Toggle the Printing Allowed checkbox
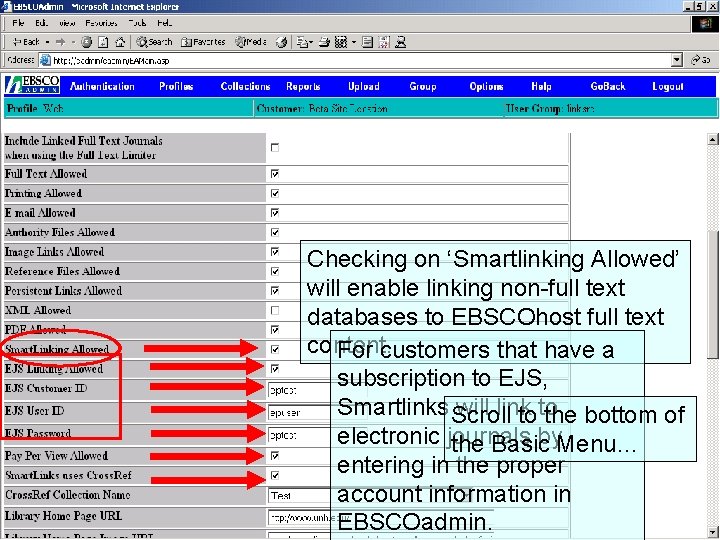This screenshot has height=540, width=720. 275,193
